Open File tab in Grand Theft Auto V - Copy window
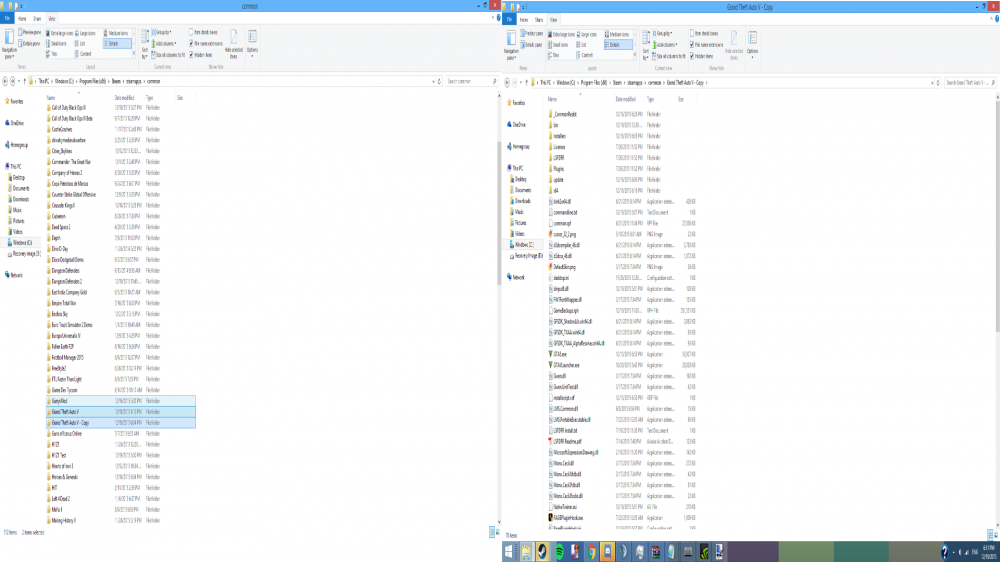This screenshot has height=562, width=1000. 509,20
